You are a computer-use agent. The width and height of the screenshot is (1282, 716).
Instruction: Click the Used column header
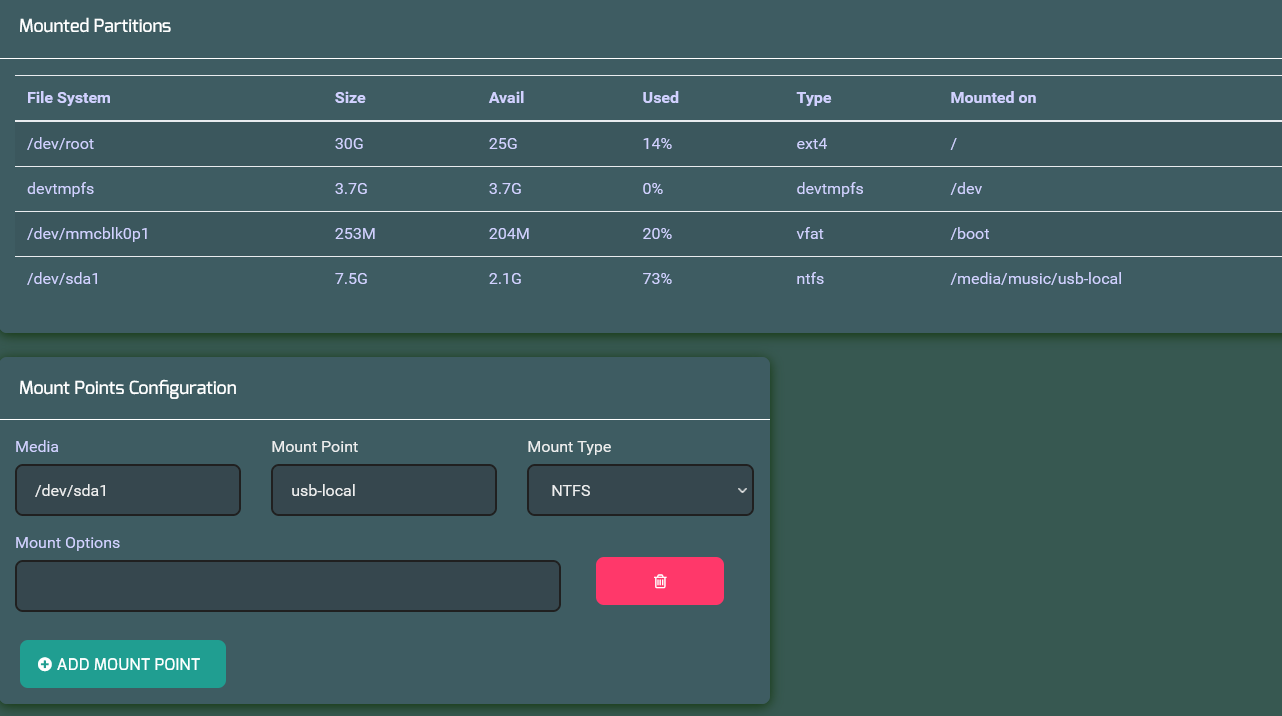tap(660, 98)
